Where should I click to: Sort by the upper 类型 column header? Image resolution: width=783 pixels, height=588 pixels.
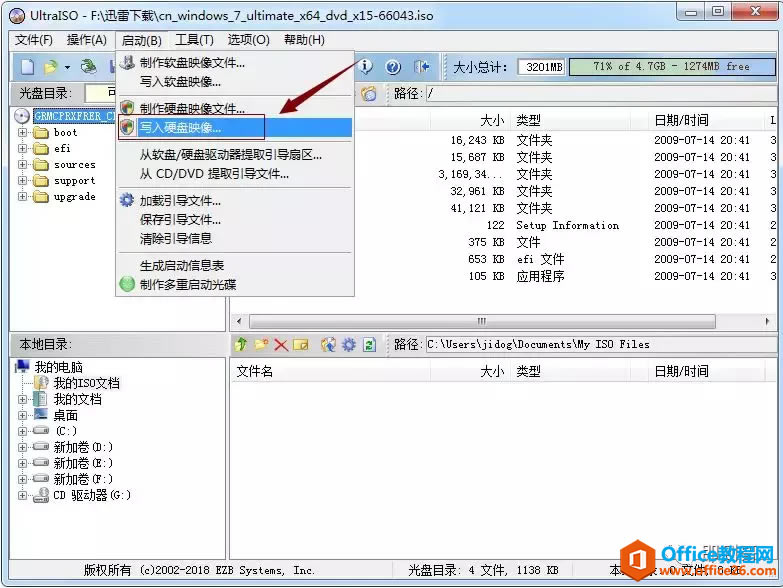point(570,120)
